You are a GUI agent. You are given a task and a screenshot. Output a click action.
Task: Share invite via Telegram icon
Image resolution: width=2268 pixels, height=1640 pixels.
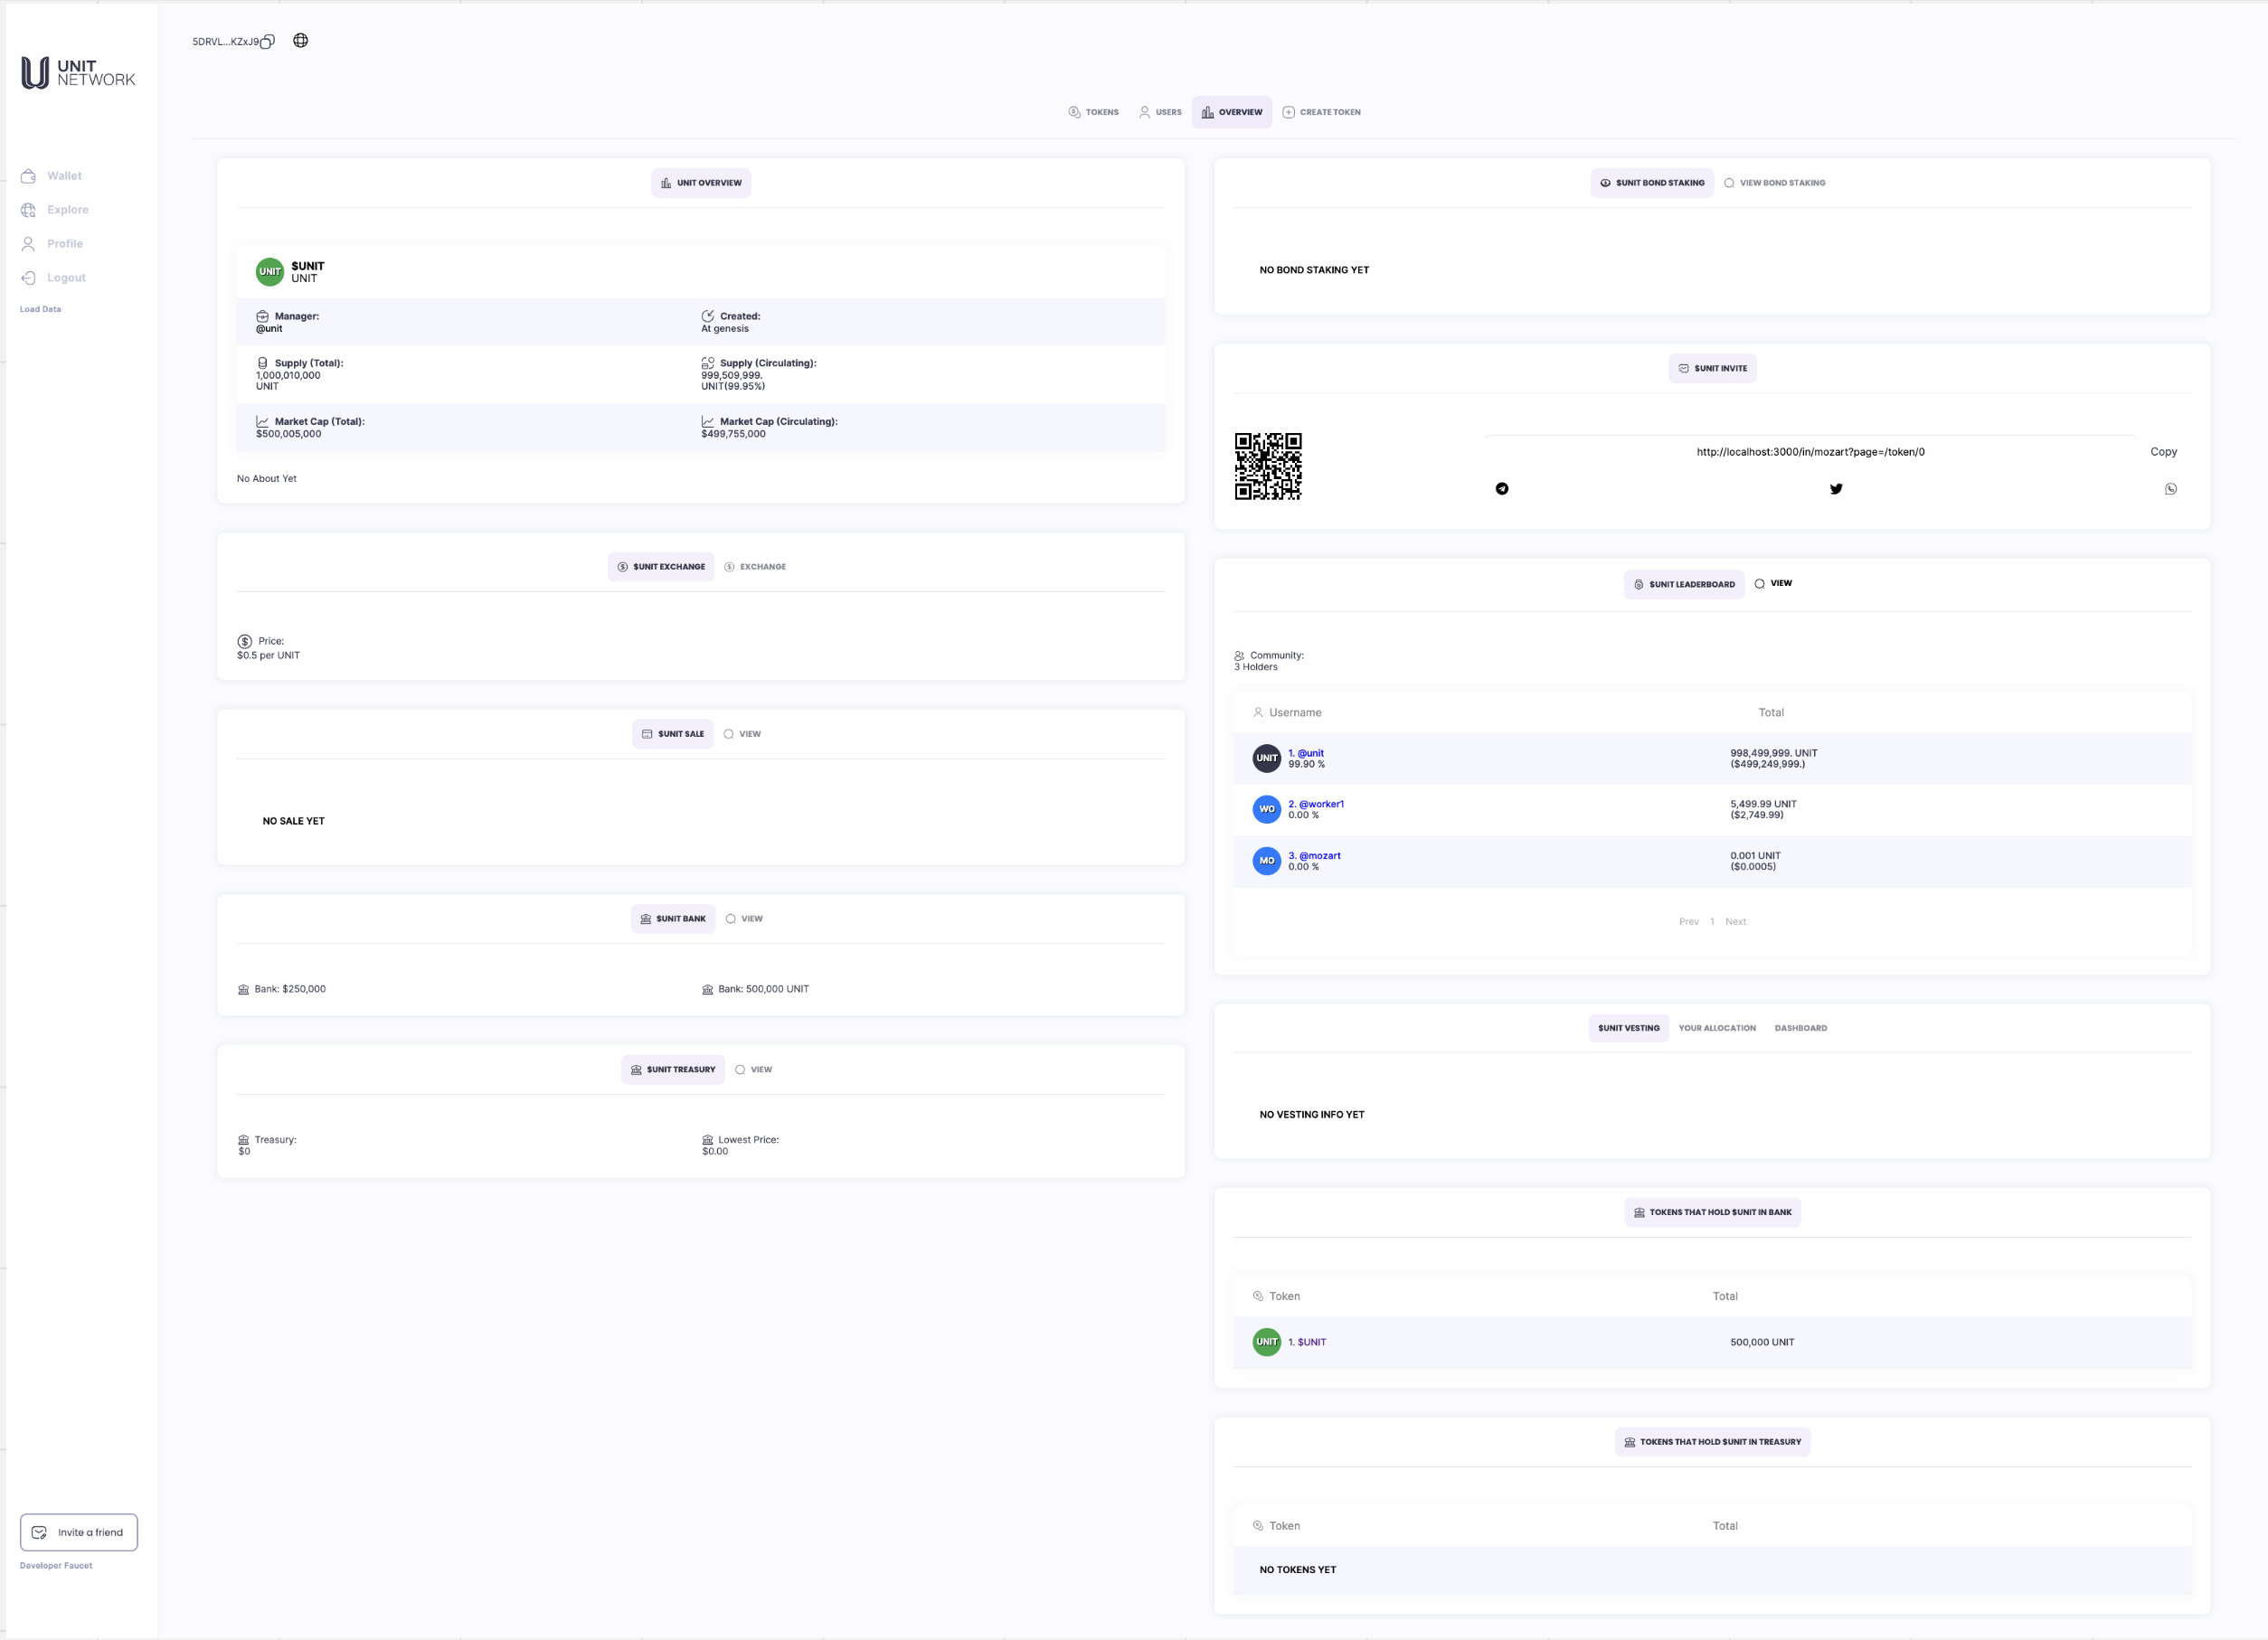click(x=1501, y=489)
